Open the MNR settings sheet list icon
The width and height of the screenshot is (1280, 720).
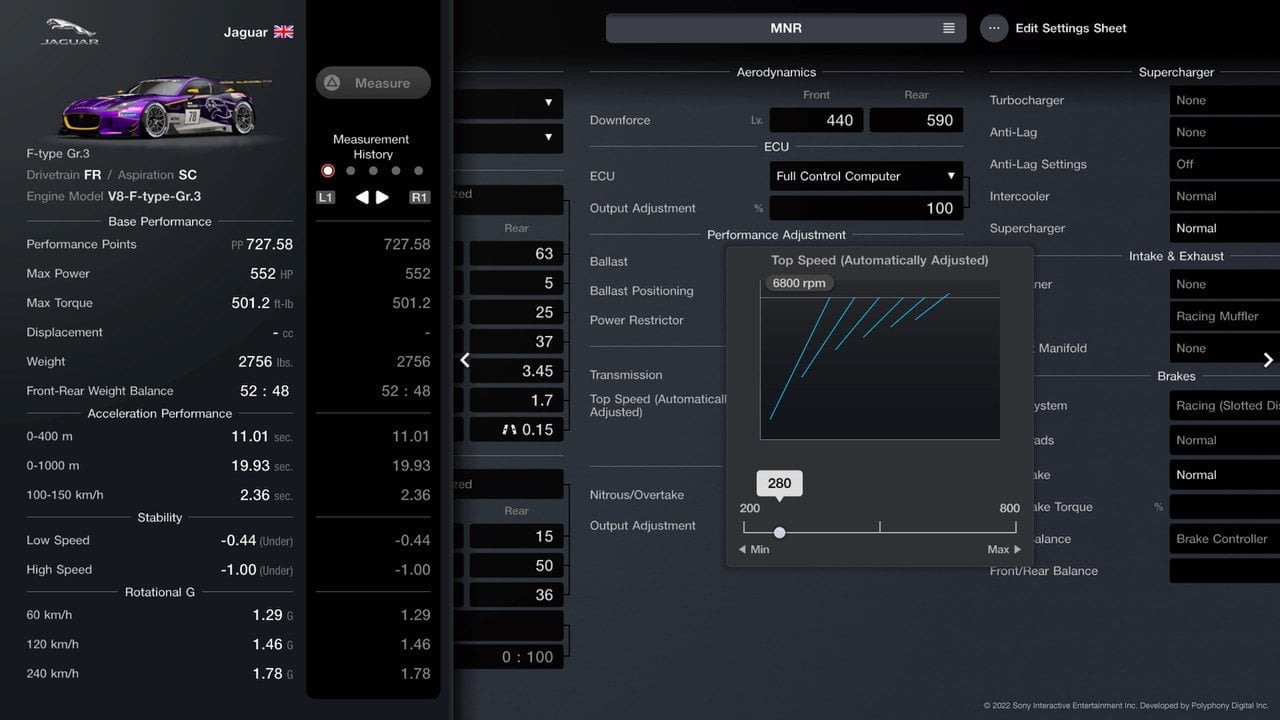pyautogui.click(x=948, y=28)
